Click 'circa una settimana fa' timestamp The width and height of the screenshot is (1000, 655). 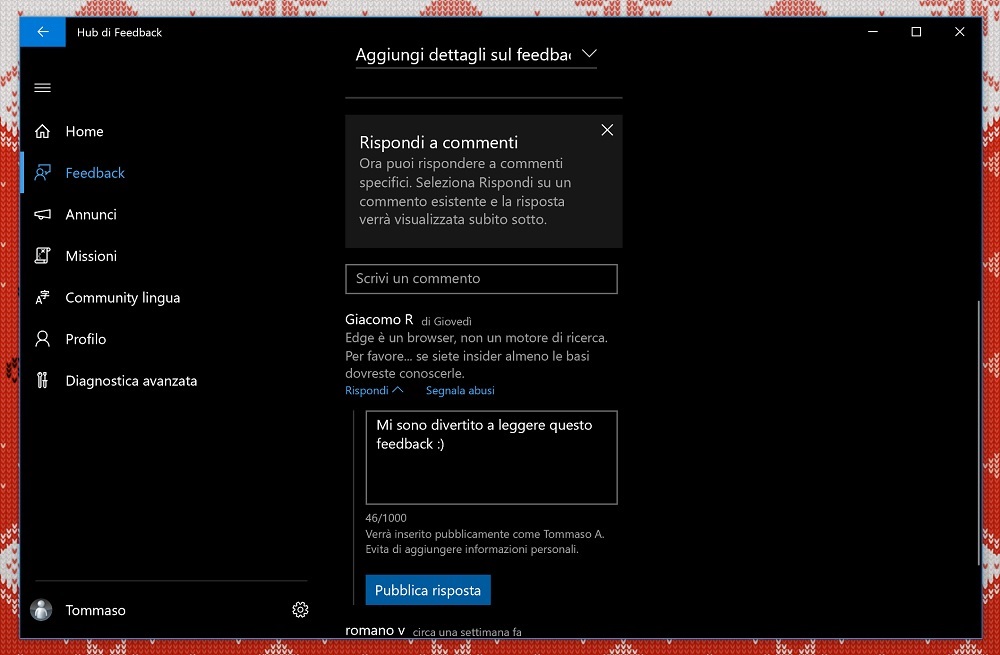point(467,632)
